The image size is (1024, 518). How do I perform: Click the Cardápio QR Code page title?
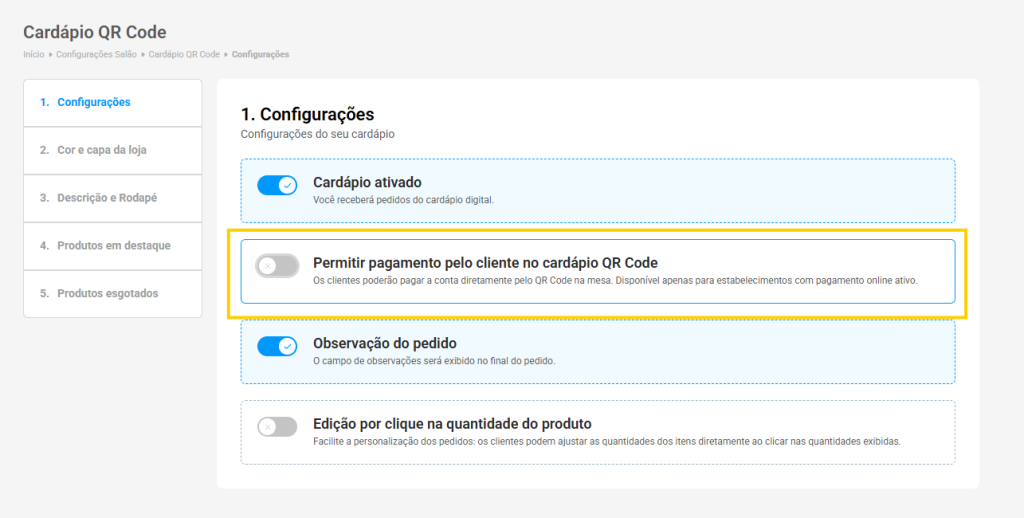95,33
